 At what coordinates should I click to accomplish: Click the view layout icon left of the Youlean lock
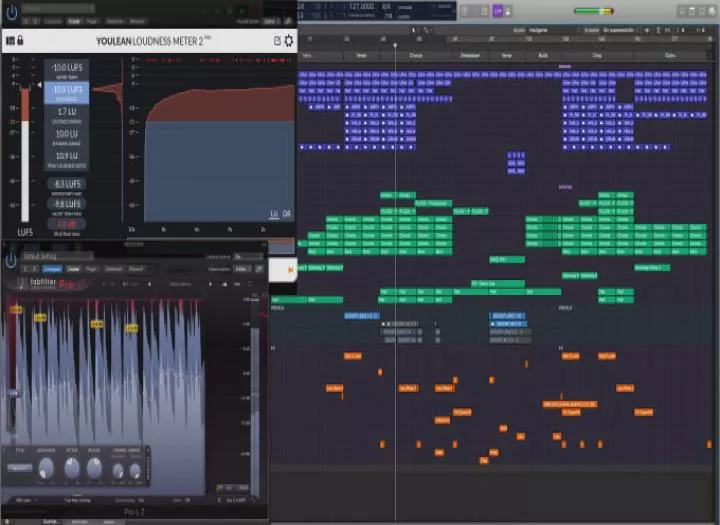(x=10, y=41)
